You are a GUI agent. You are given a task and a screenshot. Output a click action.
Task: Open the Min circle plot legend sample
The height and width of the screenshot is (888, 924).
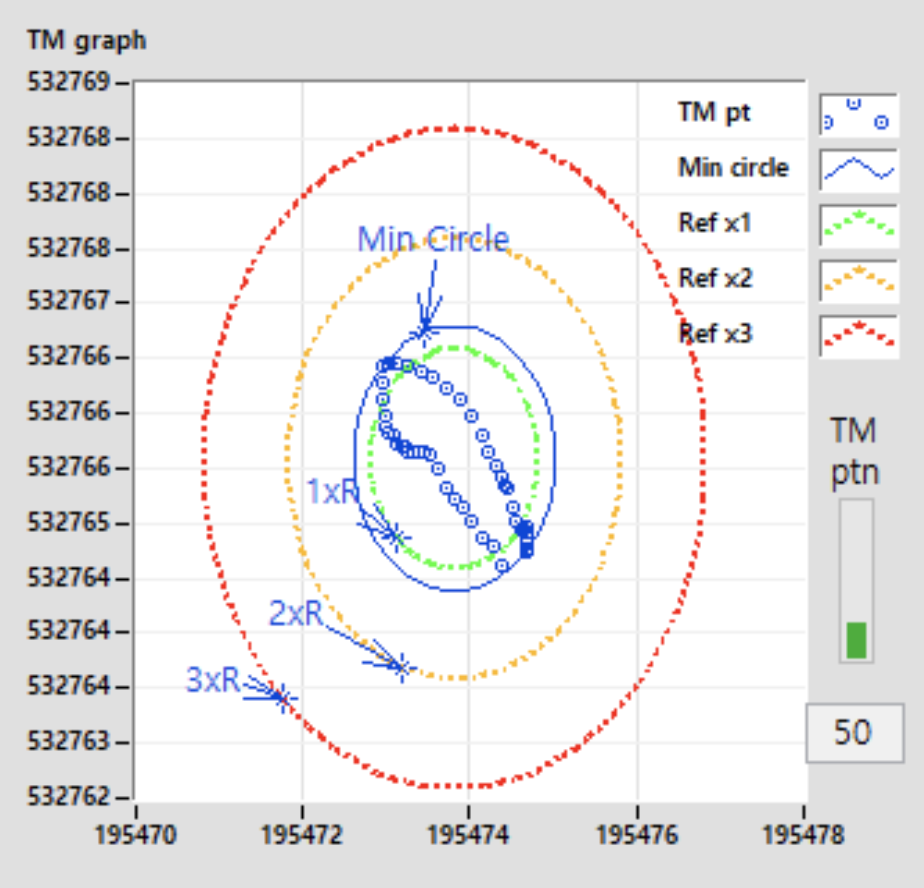click(859, 170)
